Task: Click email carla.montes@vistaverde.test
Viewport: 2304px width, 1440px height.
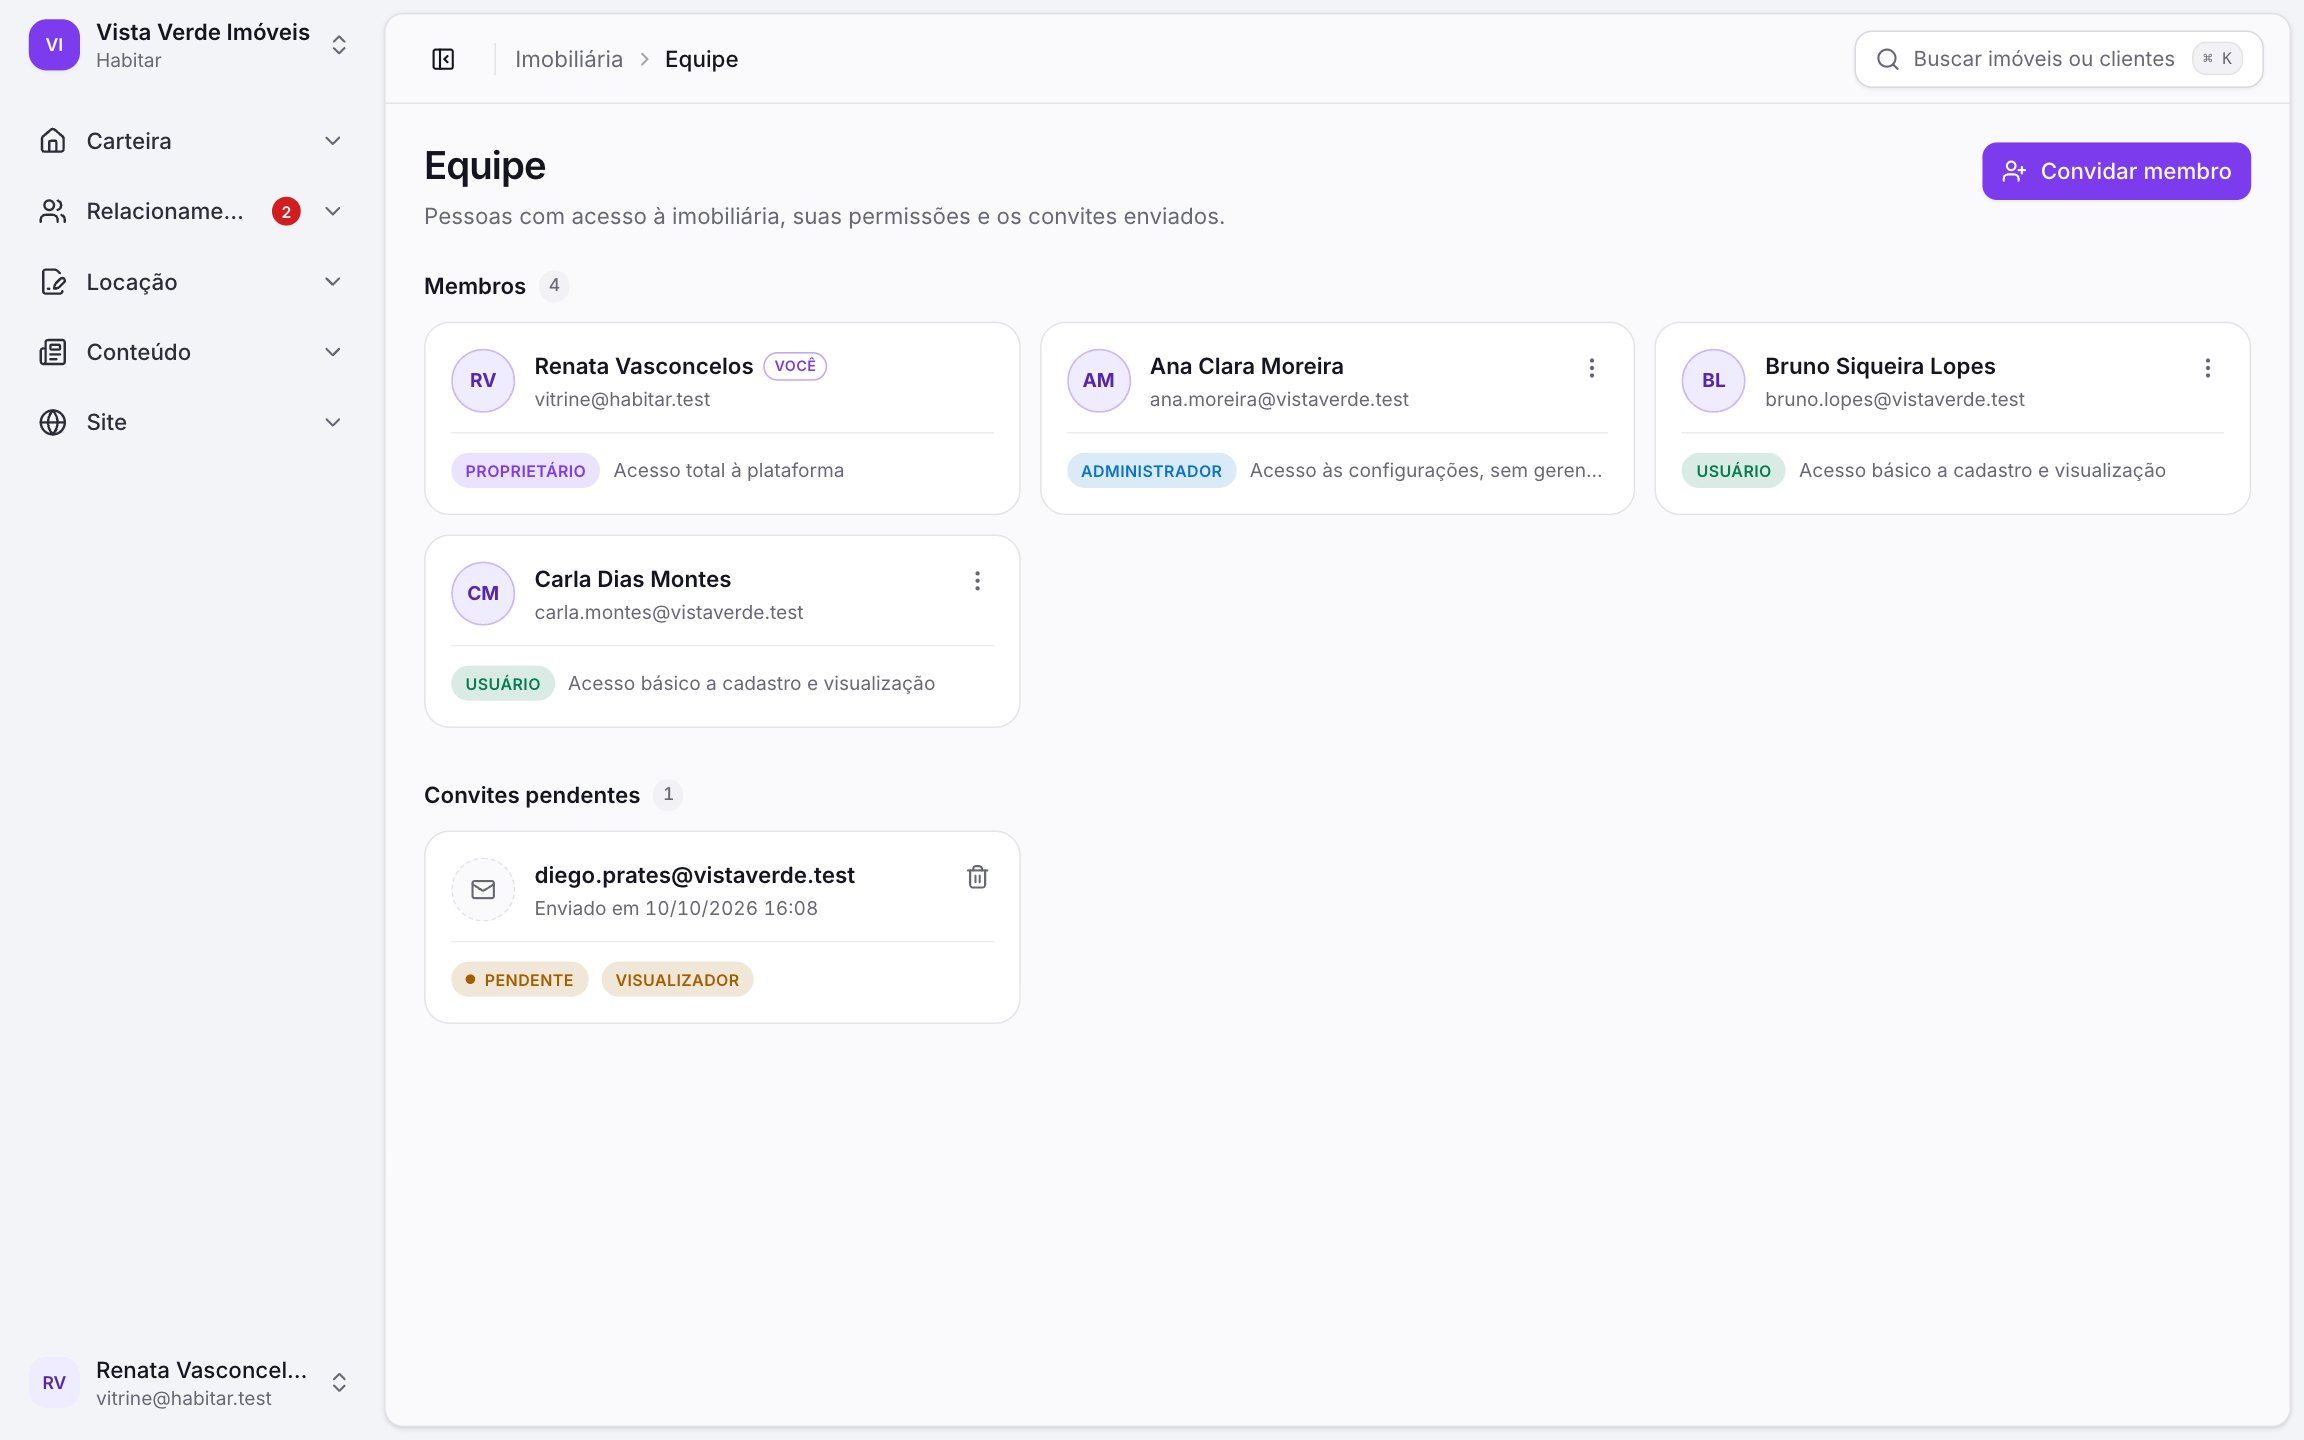Action: (x=669, y=612)
